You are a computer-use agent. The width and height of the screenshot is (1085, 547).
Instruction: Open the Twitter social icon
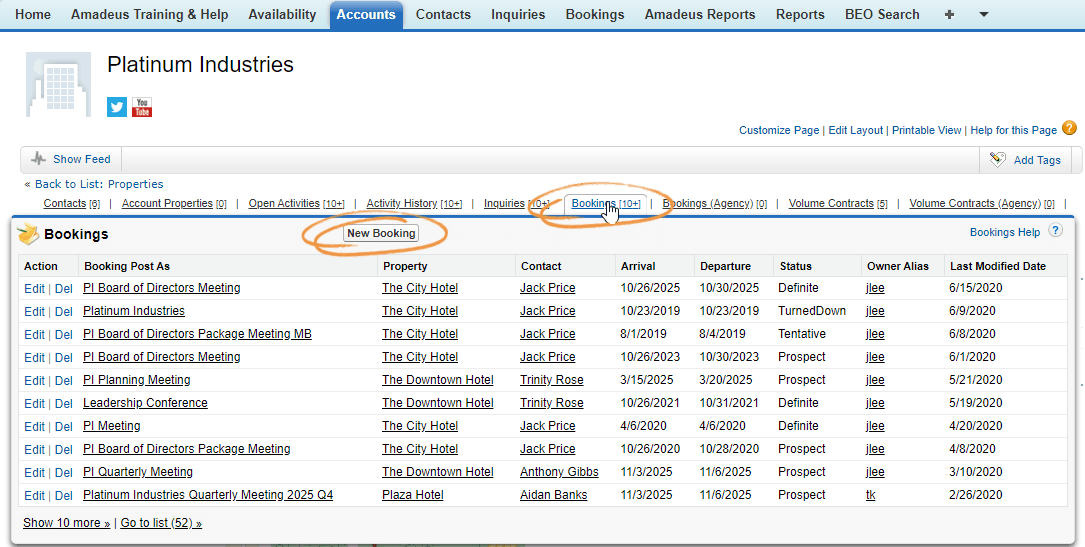pos(117,107)
